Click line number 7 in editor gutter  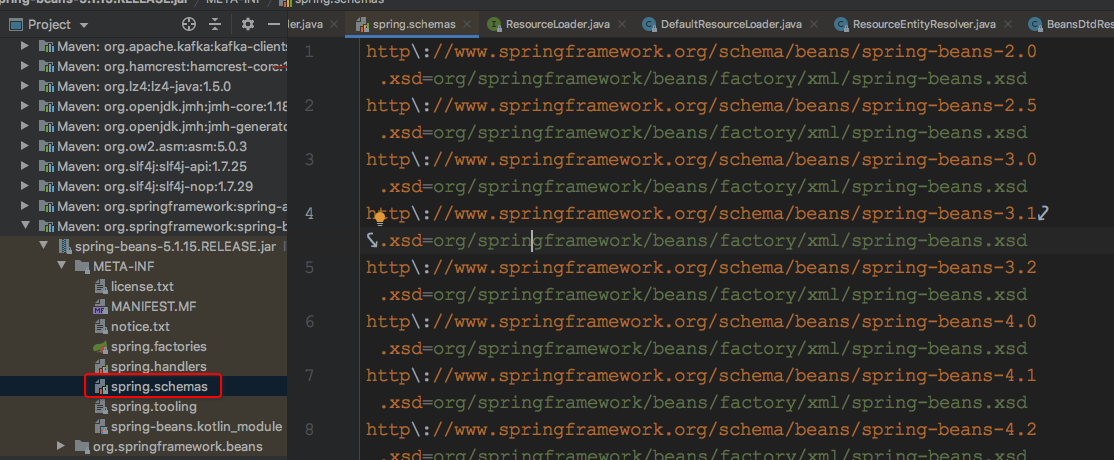[308, 375]
